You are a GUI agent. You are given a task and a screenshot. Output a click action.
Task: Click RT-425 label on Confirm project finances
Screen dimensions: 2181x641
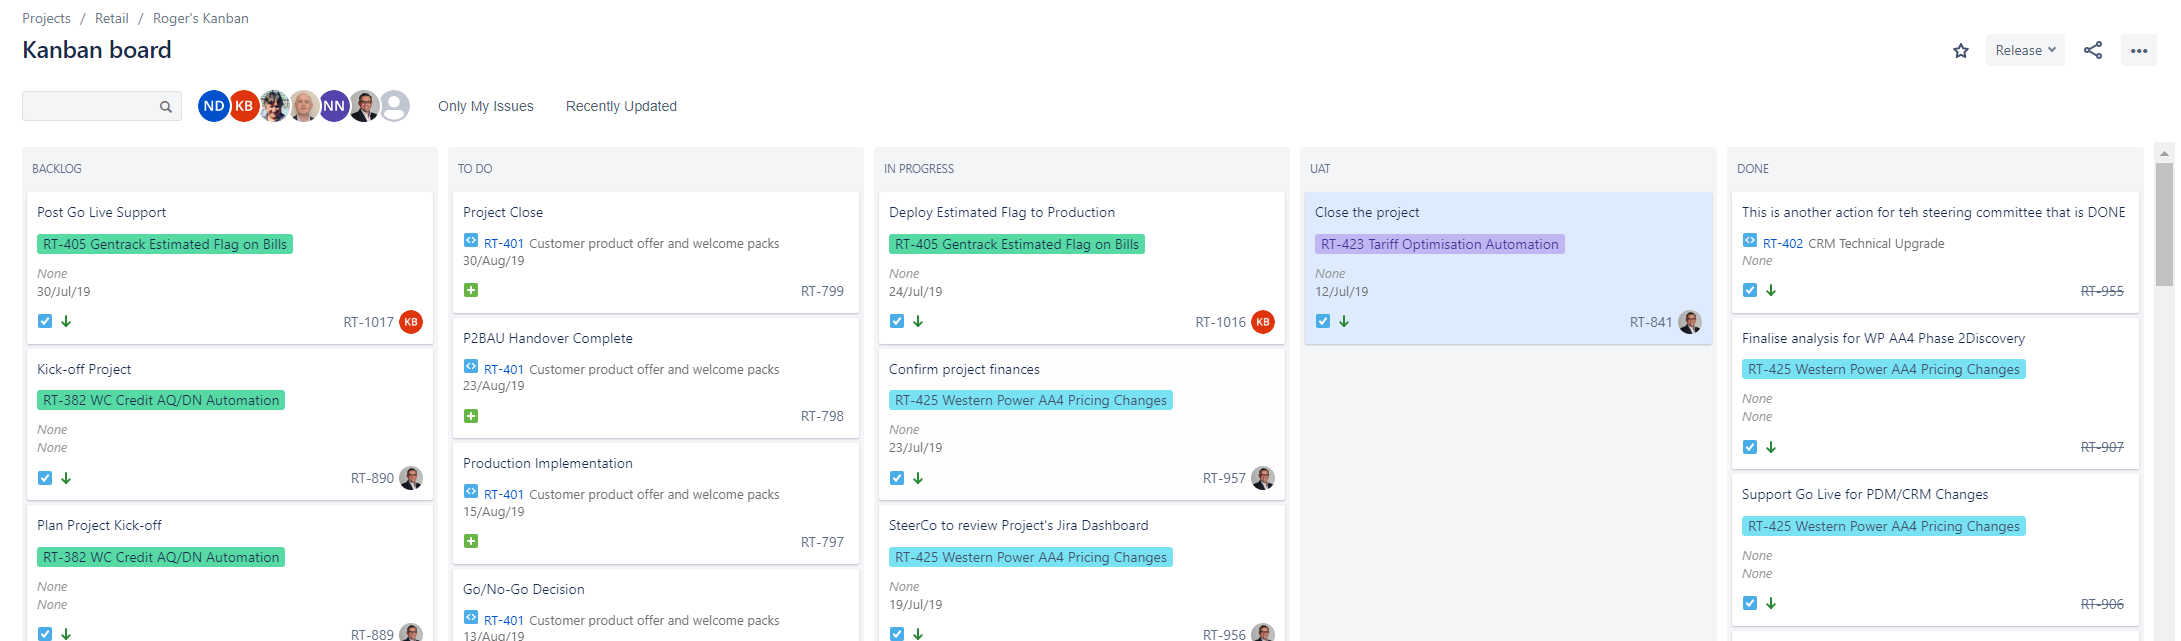1031,400
